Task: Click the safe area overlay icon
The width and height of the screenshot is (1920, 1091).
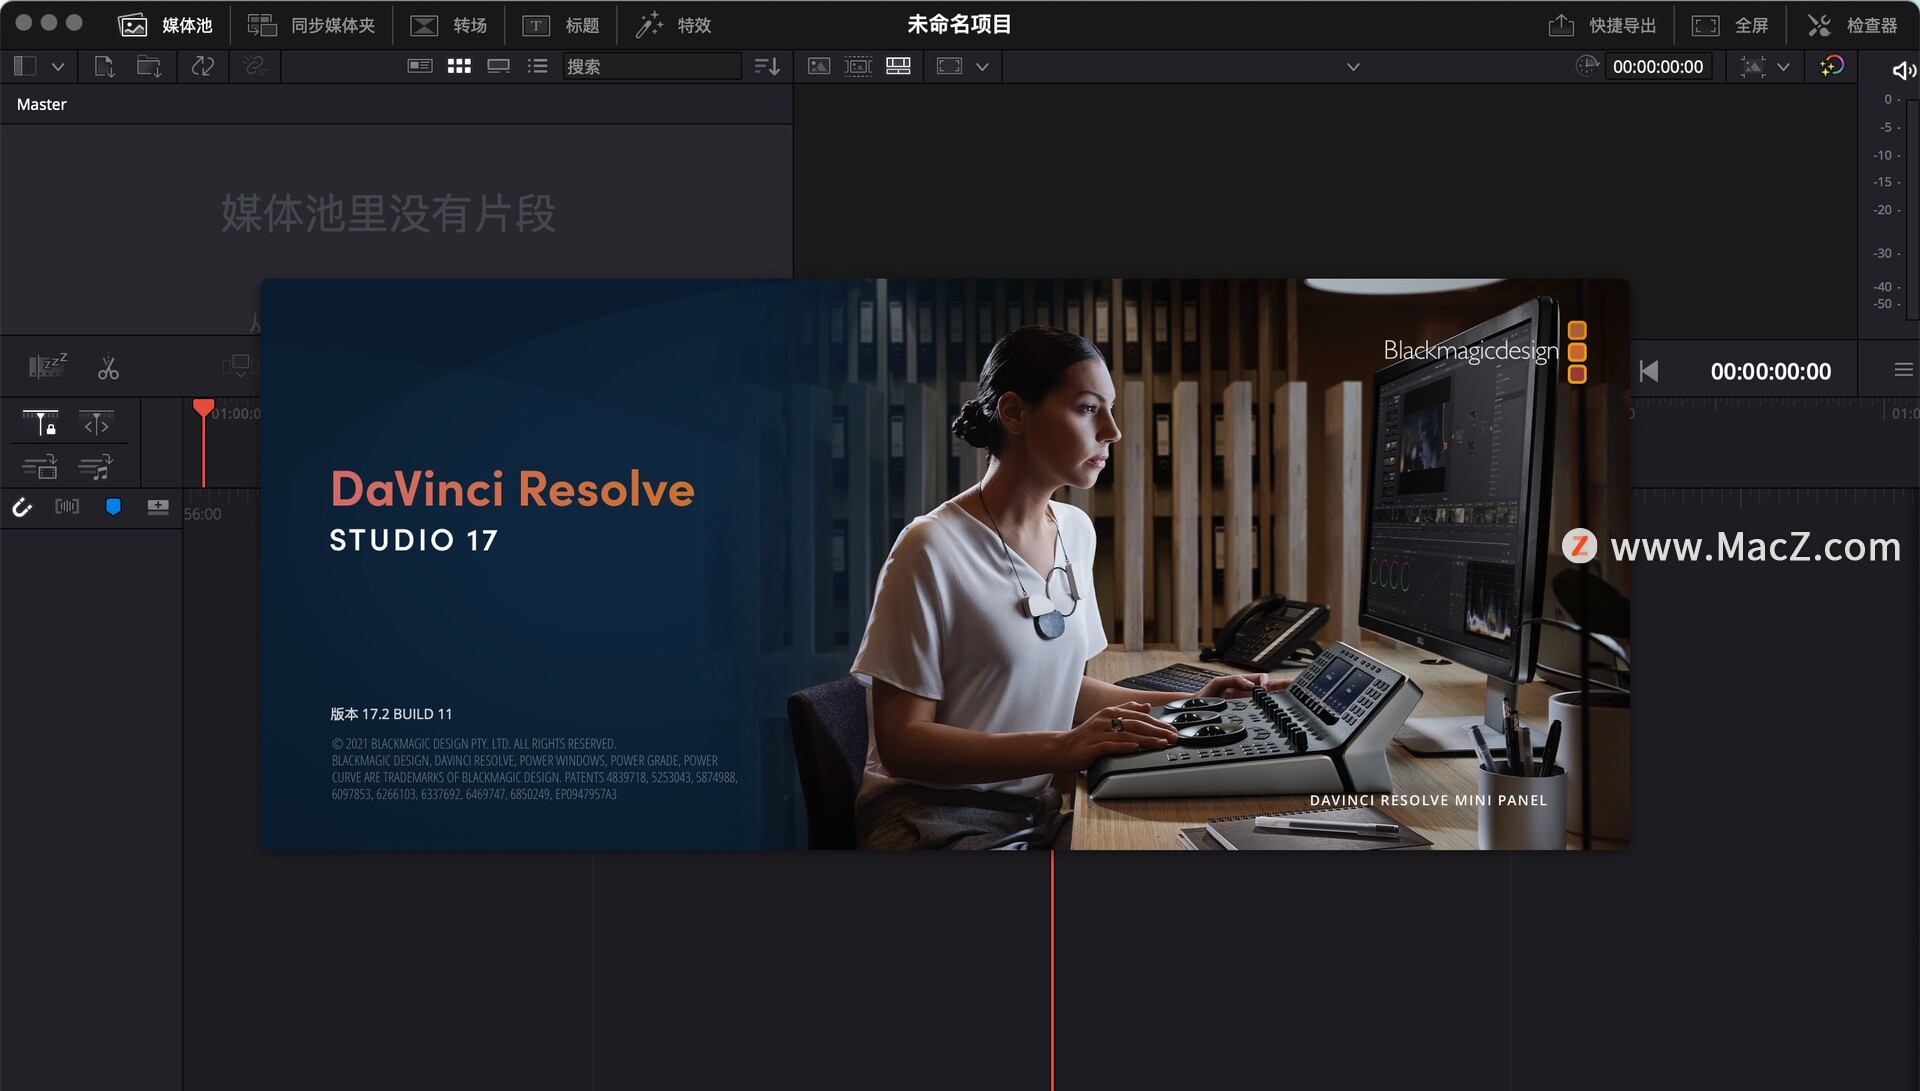Action: tap(1752, 66)
